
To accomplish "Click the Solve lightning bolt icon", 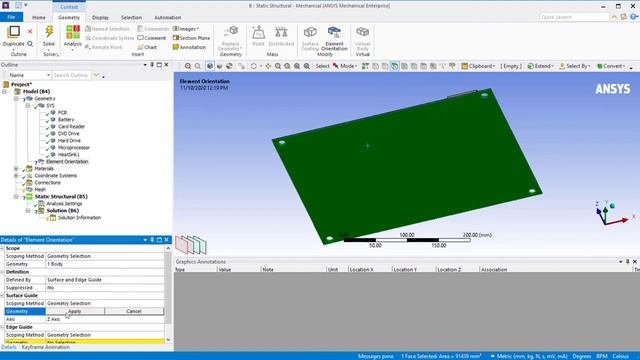I will [x=49, y=32].
